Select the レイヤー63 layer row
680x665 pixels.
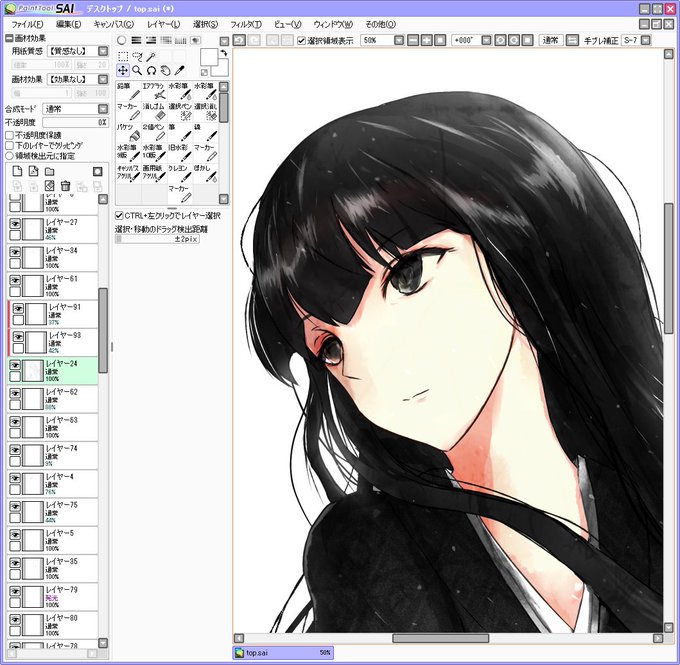click(52, 427)
